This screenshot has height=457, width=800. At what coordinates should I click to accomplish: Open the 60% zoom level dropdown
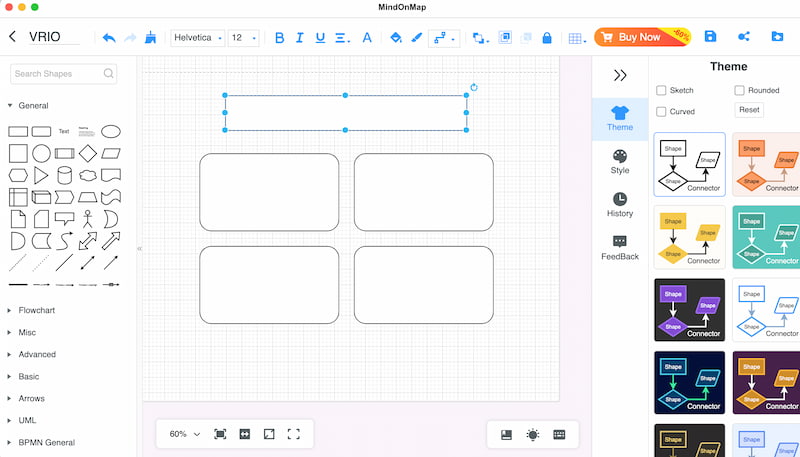[x=184, y=434]
